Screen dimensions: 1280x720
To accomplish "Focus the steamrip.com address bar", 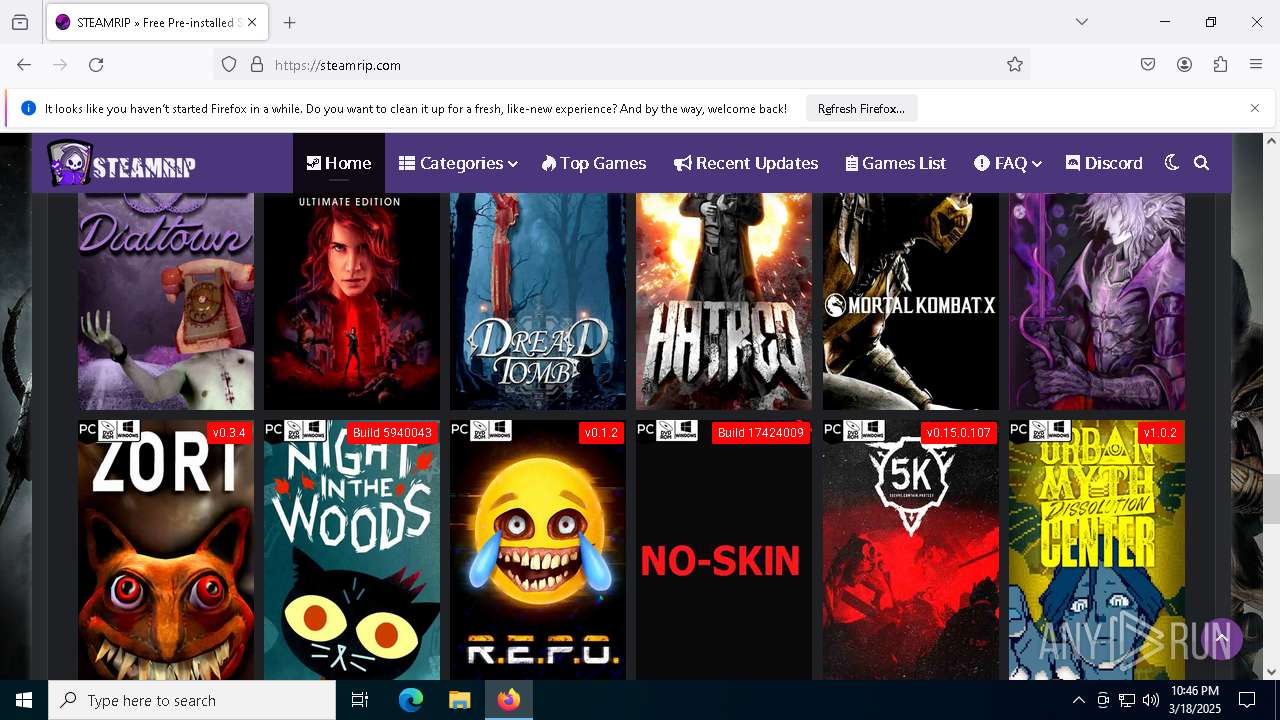I will pos(620,65).
